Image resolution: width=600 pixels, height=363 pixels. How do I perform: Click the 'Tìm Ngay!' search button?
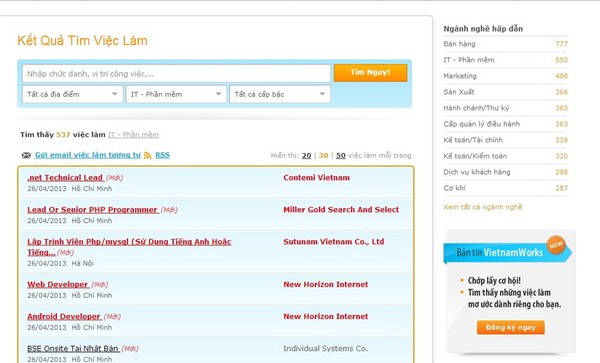(370, 73)
